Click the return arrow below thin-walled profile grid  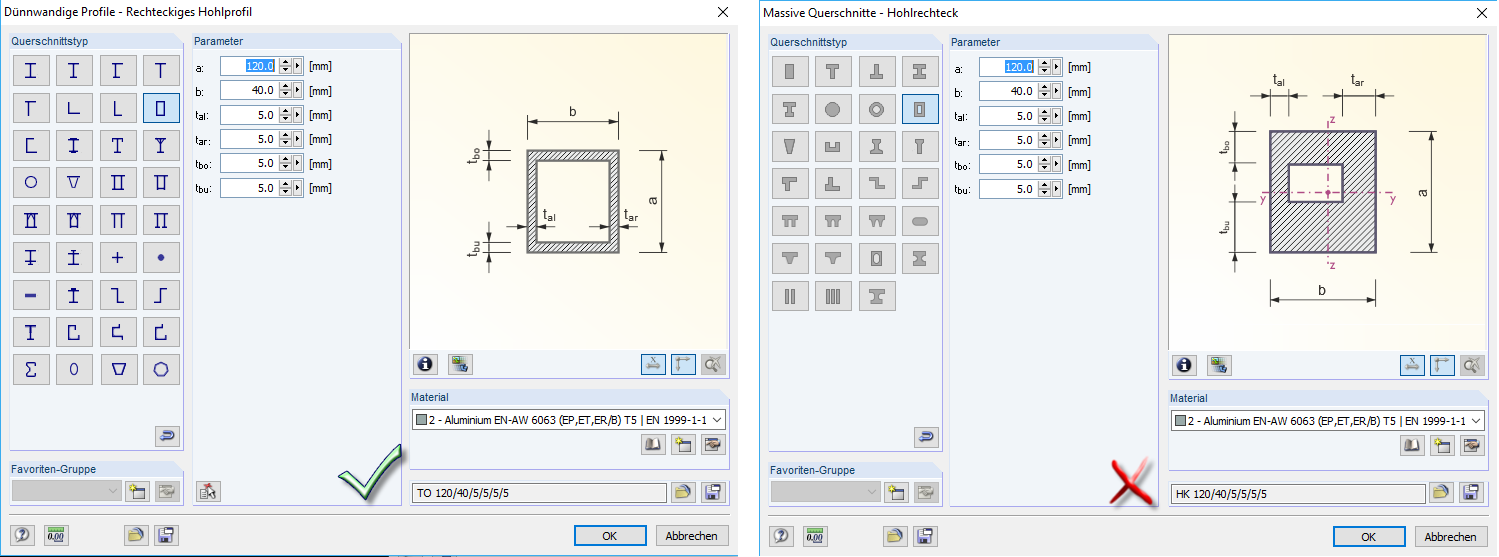point(167,436)
